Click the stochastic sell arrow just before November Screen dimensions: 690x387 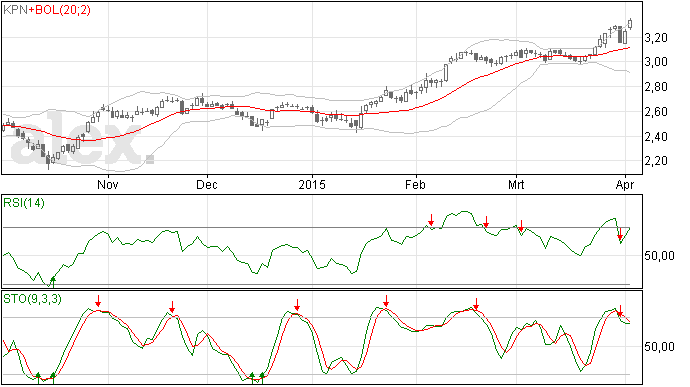(99, 301)
